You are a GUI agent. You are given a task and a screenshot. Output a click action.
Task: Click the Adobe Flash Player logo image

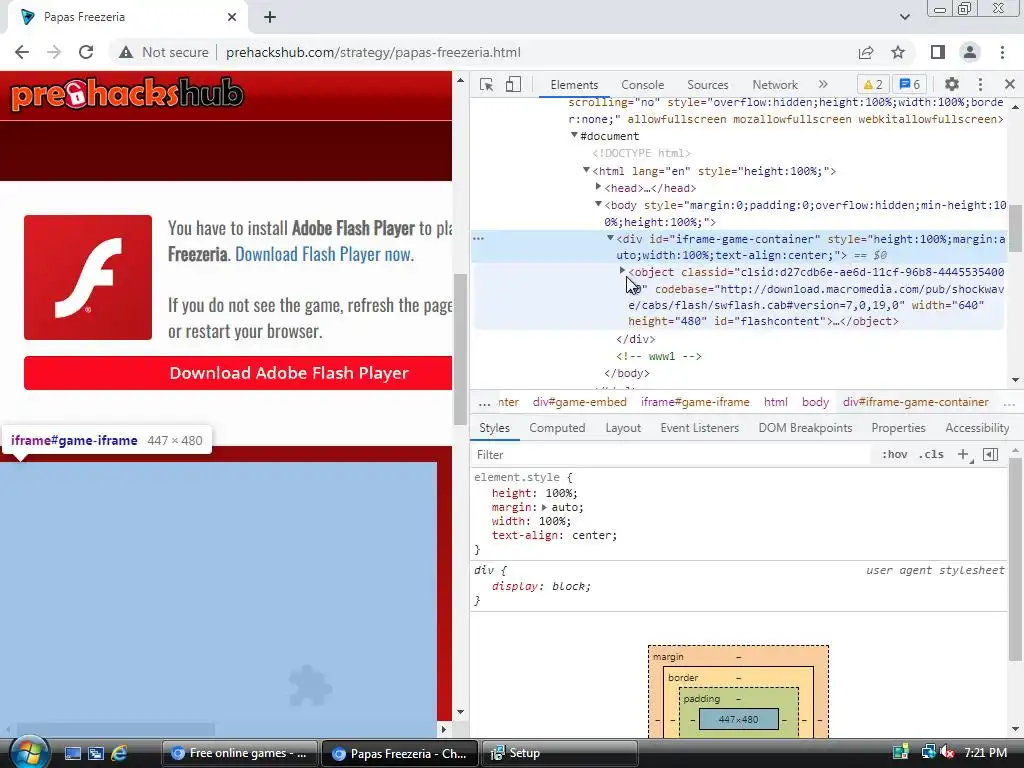pyautogui.click(x=88, y=278)
